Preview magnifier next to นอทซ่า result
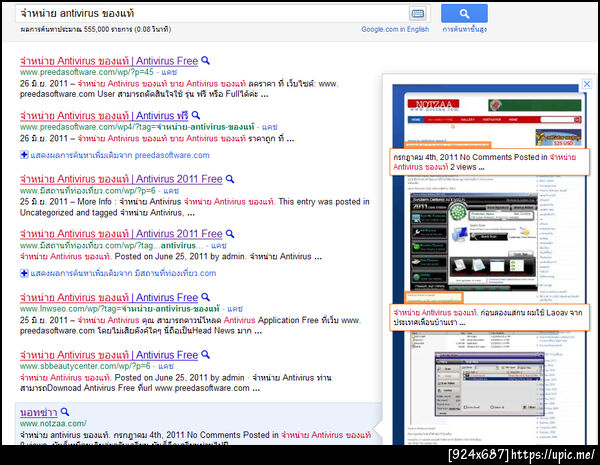This screenshot has height=465, width=600. 65,412
